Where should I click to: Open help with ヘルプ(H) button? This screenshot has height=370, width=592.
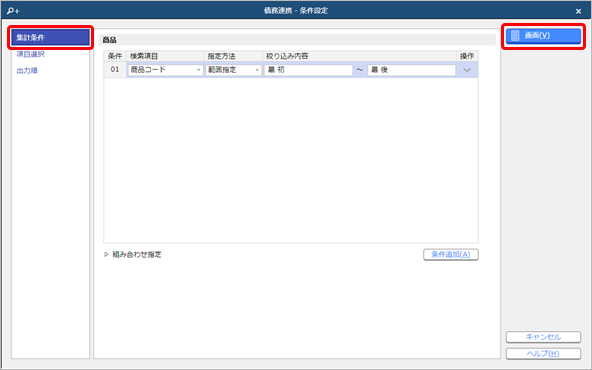tap(543, 353)
